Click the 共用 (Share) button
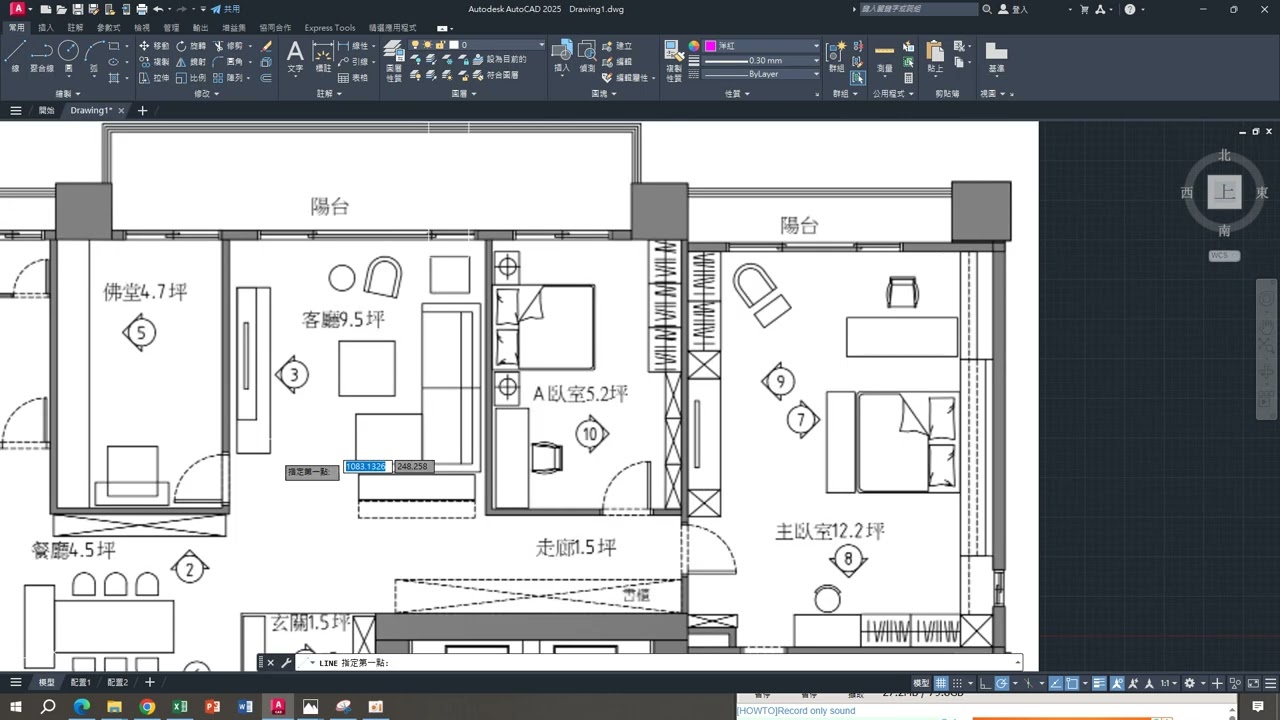 225,9
